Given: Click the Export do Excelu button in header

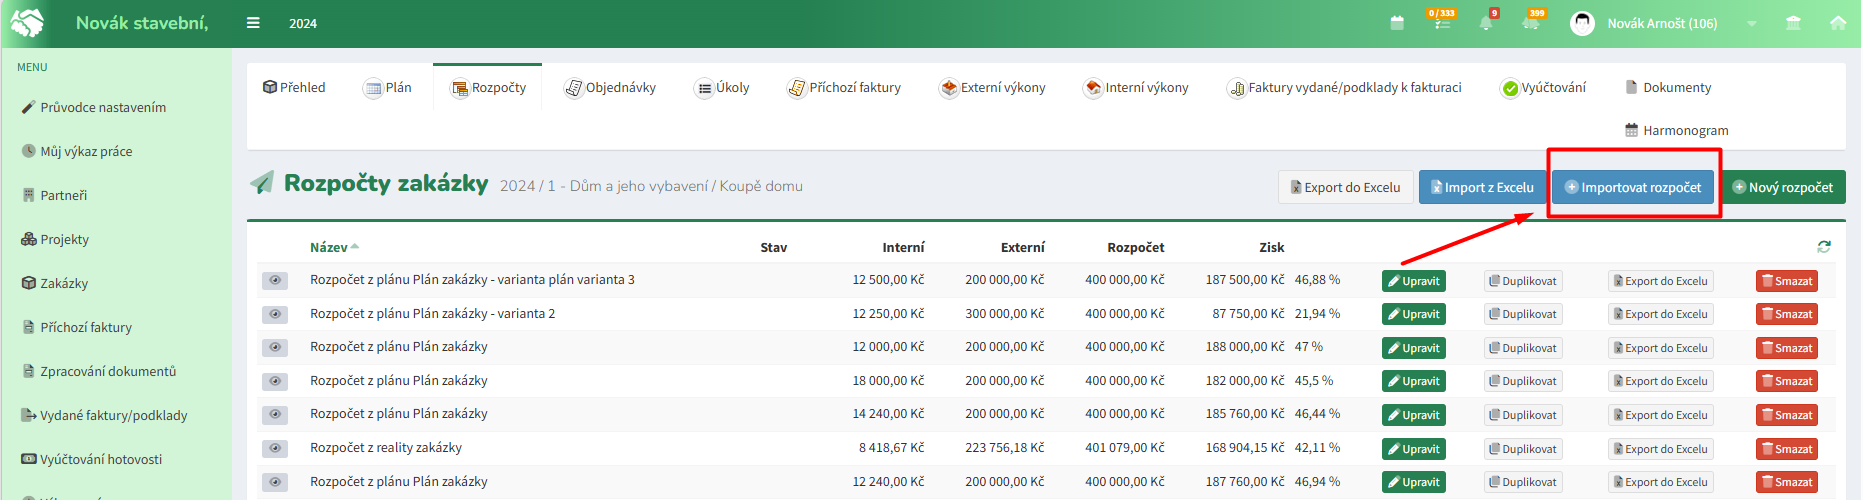Looking at the screenshot, I should click(1345, 187).
